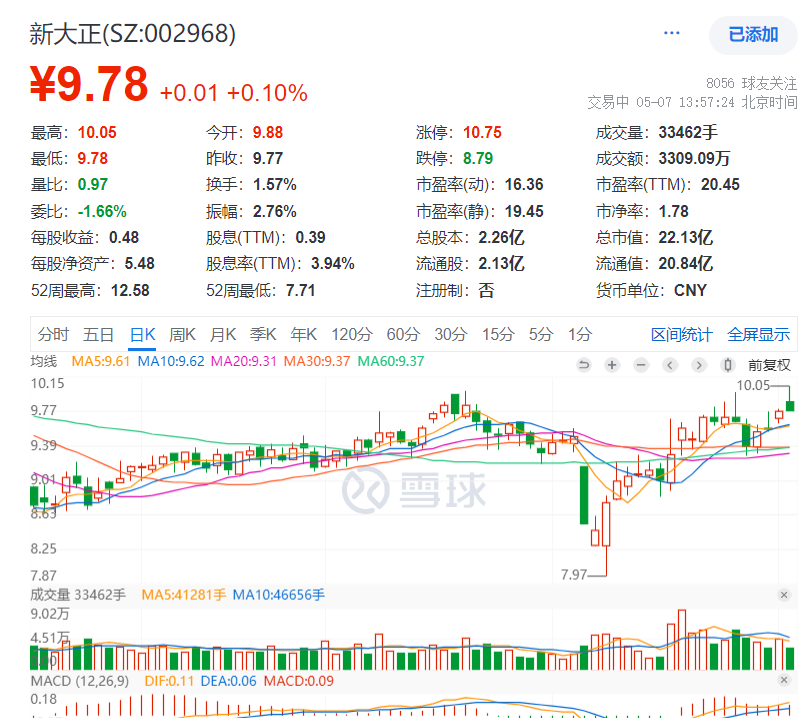Switch to the 五日 tab

pos(98,334)
